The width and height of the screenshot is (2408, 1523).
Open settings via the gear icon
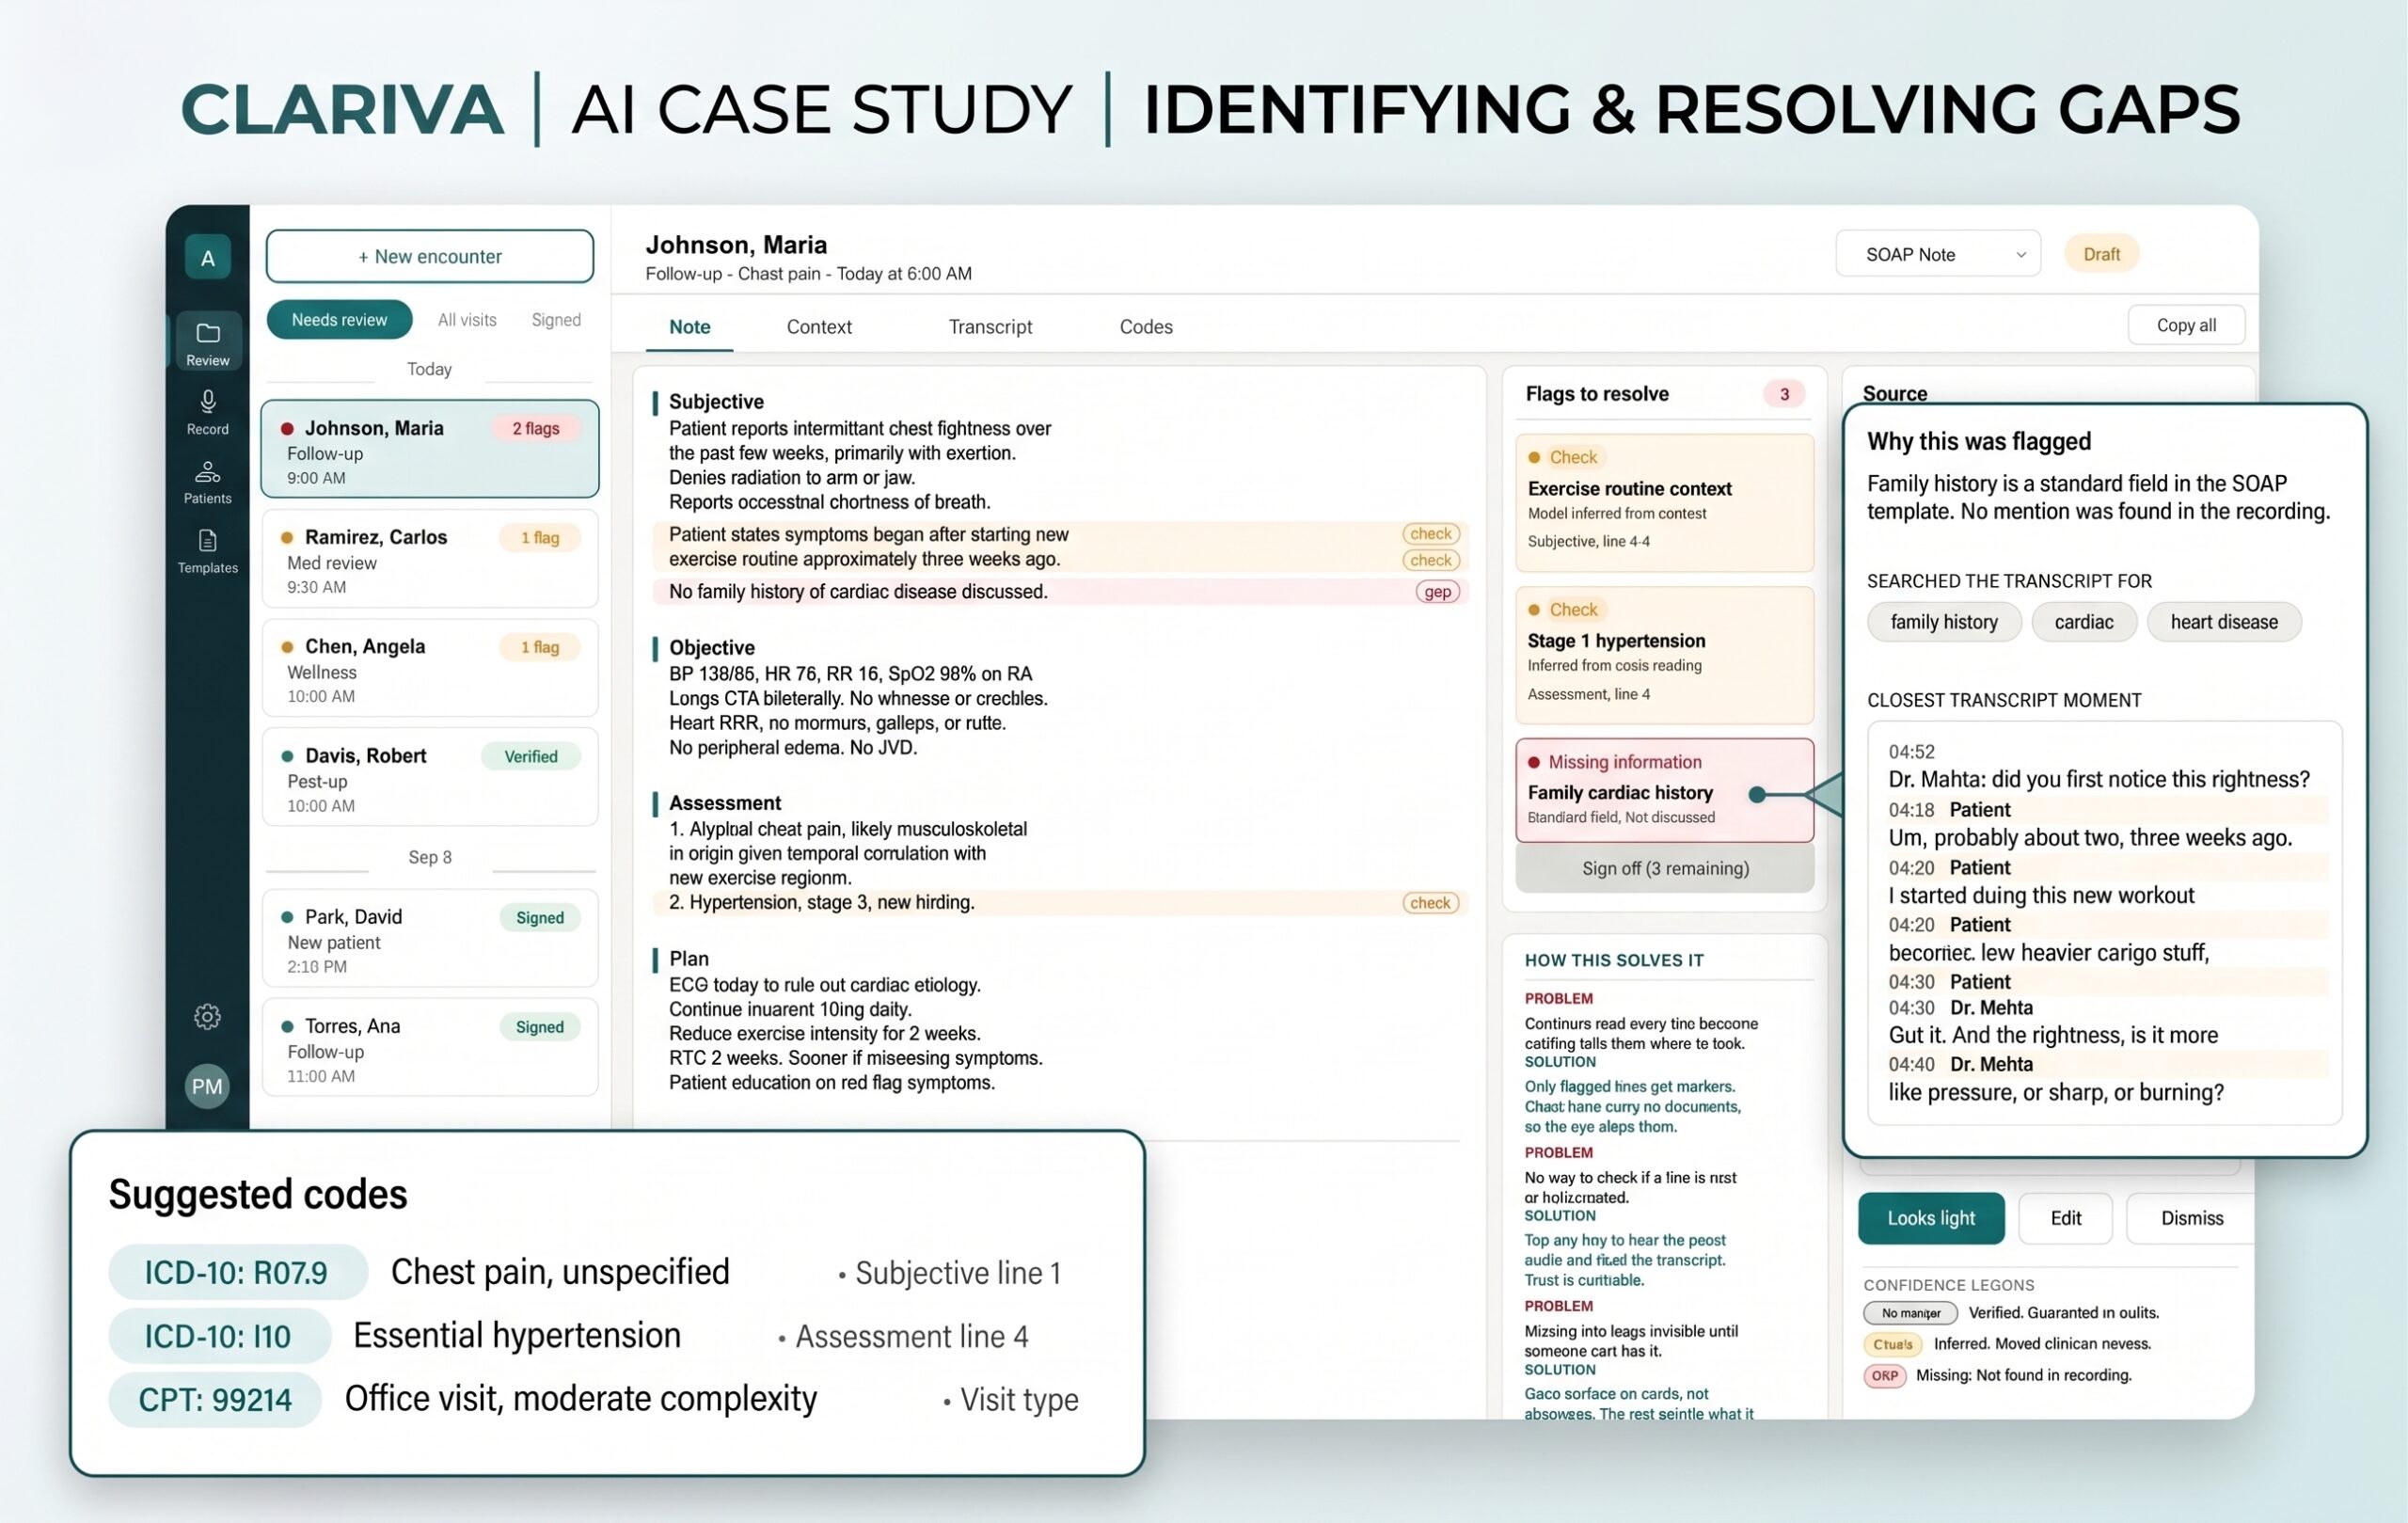click(207, 1016)
